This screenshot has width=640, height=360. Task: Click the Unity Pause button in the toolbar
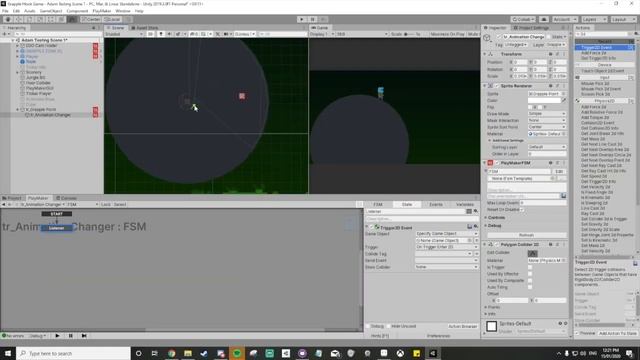(x=312, y=19)
